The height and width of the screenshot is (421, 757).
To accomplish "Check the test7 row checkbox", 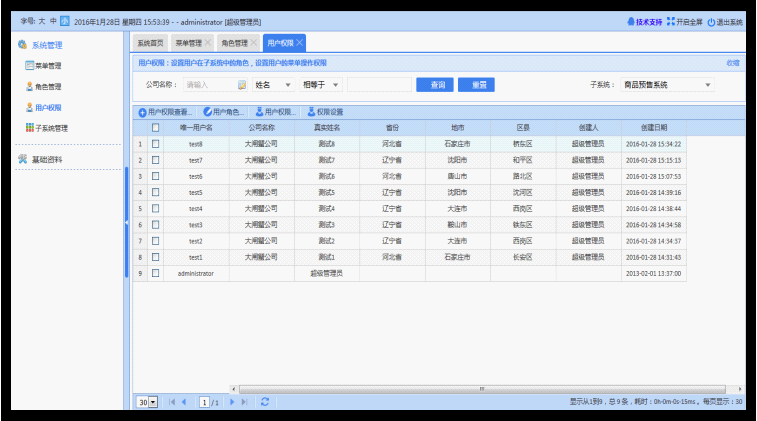I will tap(155, 160).
